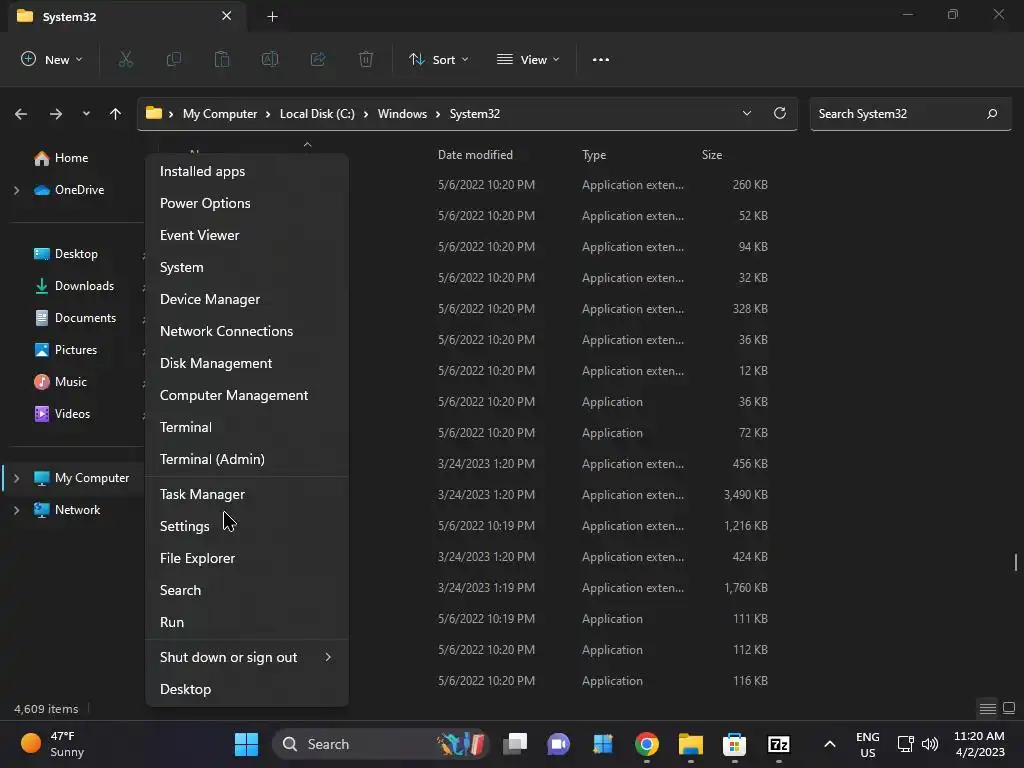Image resolution: width=1024 pixels, height=768 pixels.
Task: Click Windows in the breadcrumb path
Action: (402, 114)
